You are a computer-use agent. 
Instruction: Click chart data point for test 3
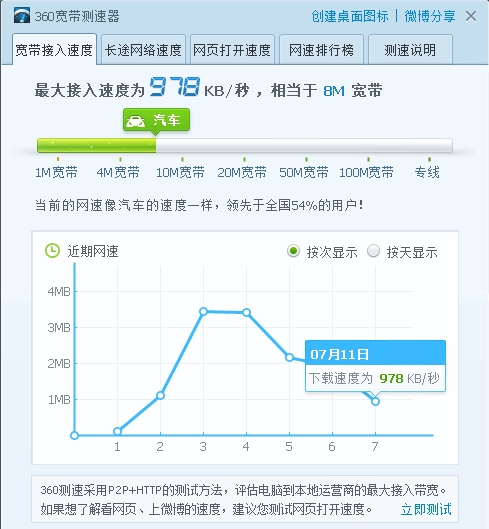pyautogui.click(x=203, y=311)
